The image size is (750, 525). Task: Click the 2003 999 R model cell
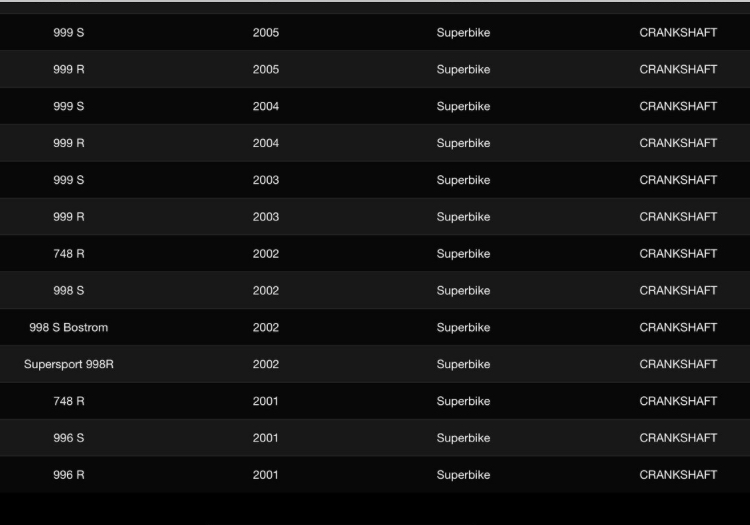pyautogui.click(x=68, y=217)
